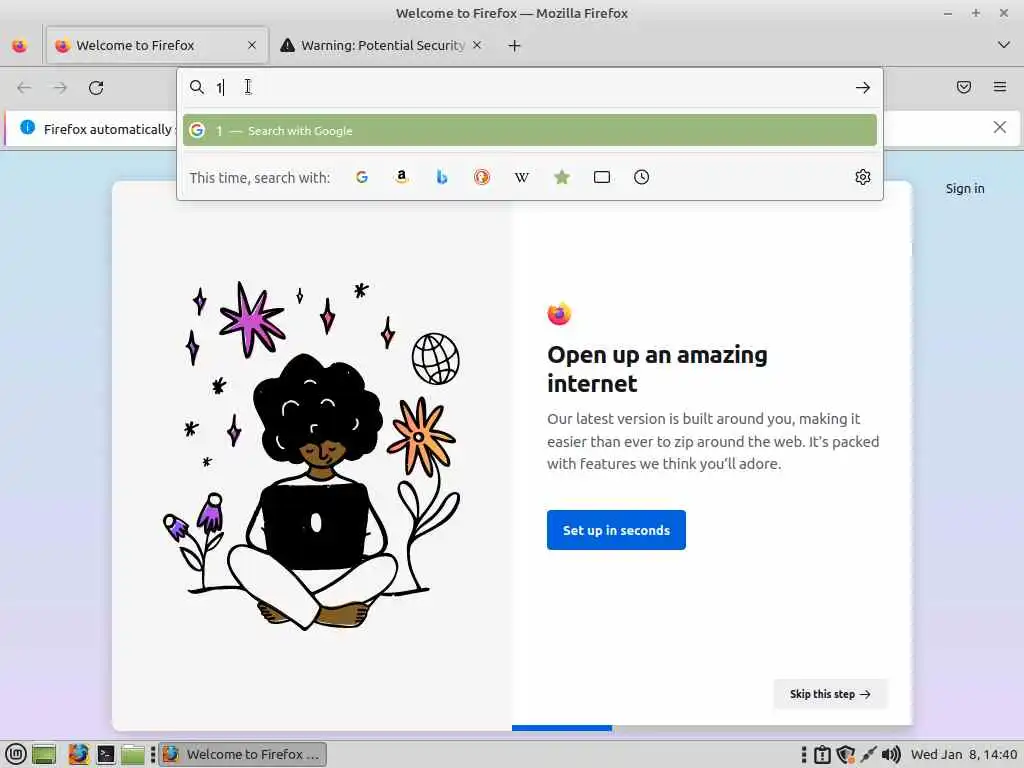1024x768 pixels.
Task: Open the clock calendar Wed Jan 8
Action: pos(964,754)
